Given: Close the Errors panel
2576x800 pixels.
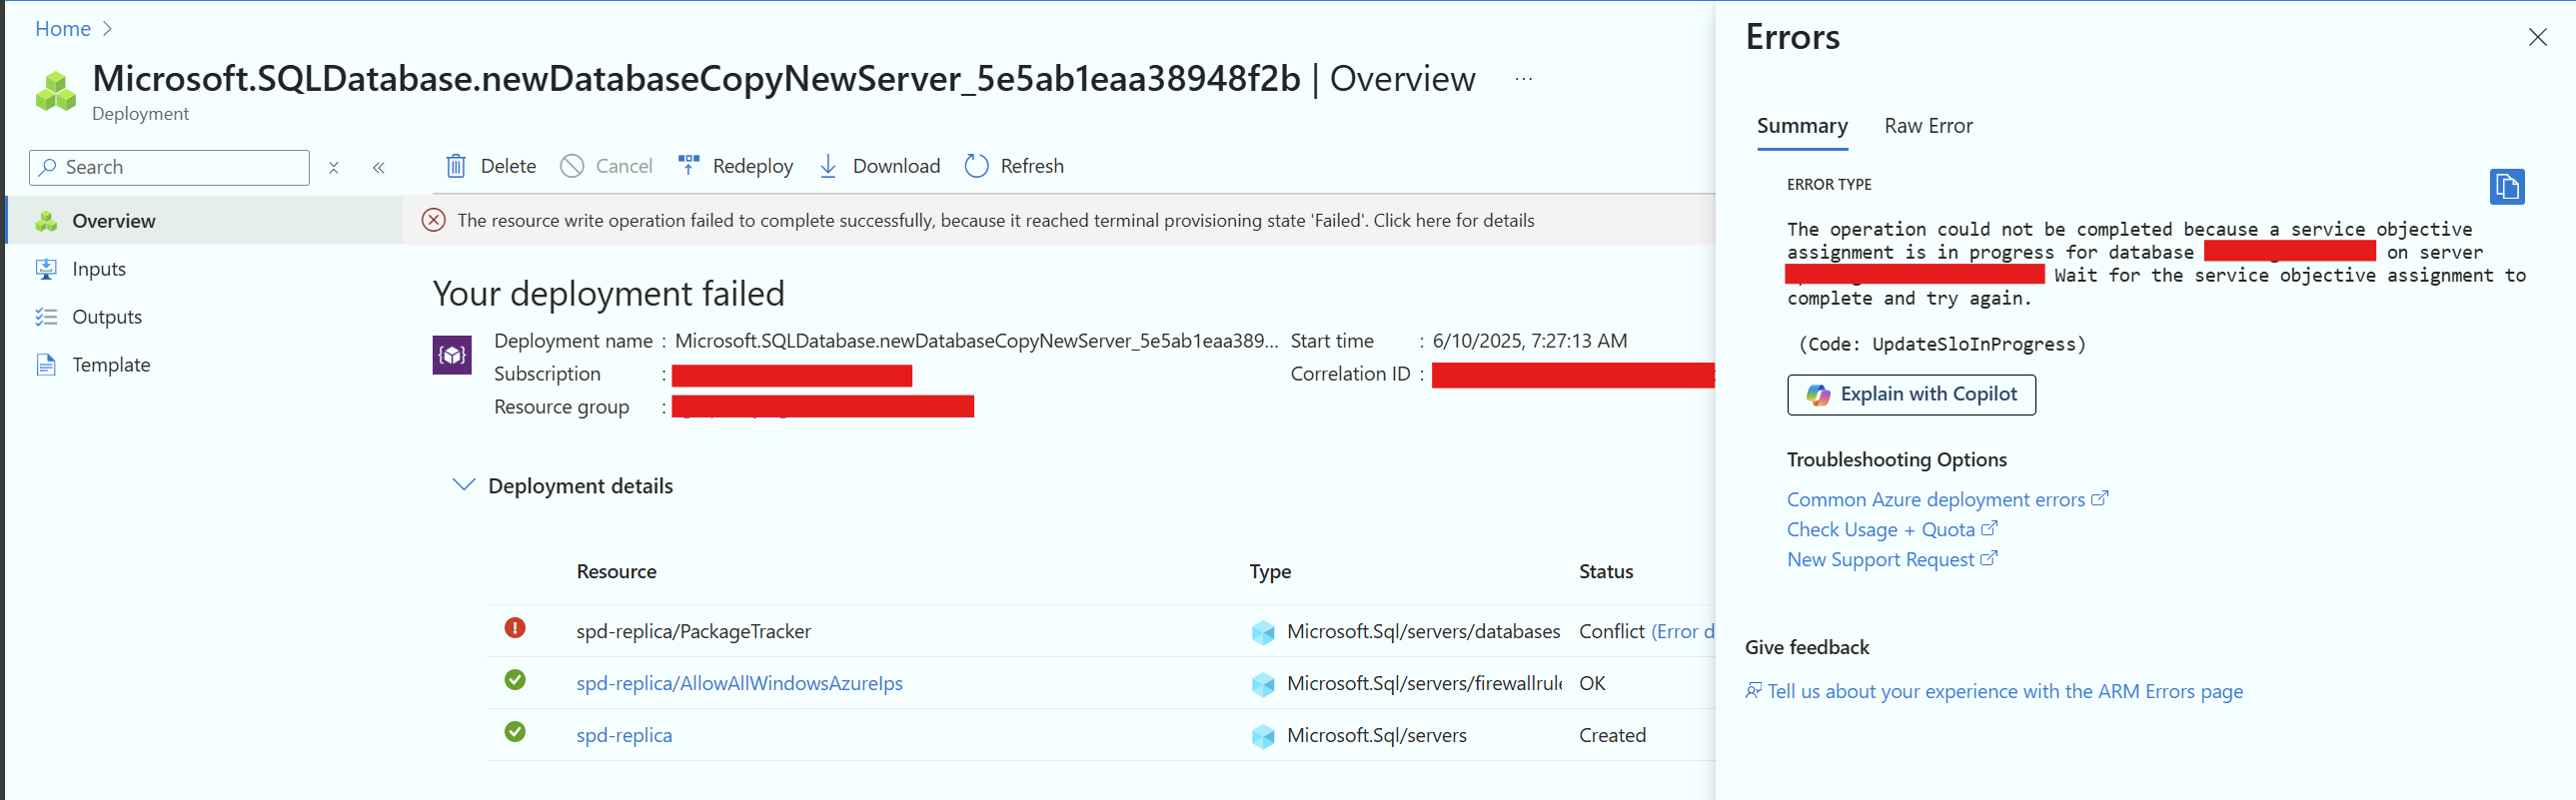Looking at the screenshot, I should (x=2537, y=38).
